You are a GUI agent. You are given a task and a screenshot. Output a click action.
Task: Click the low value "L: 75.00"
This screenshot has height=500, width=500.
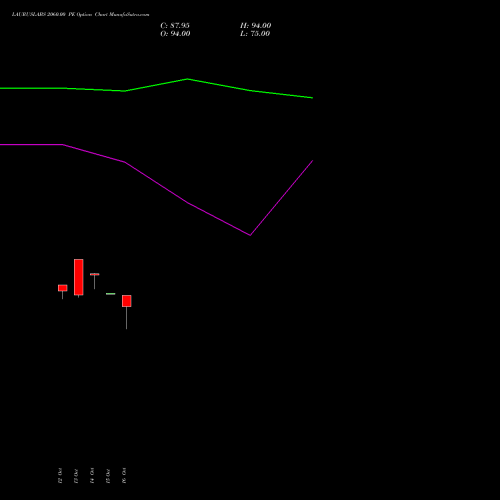255,34
